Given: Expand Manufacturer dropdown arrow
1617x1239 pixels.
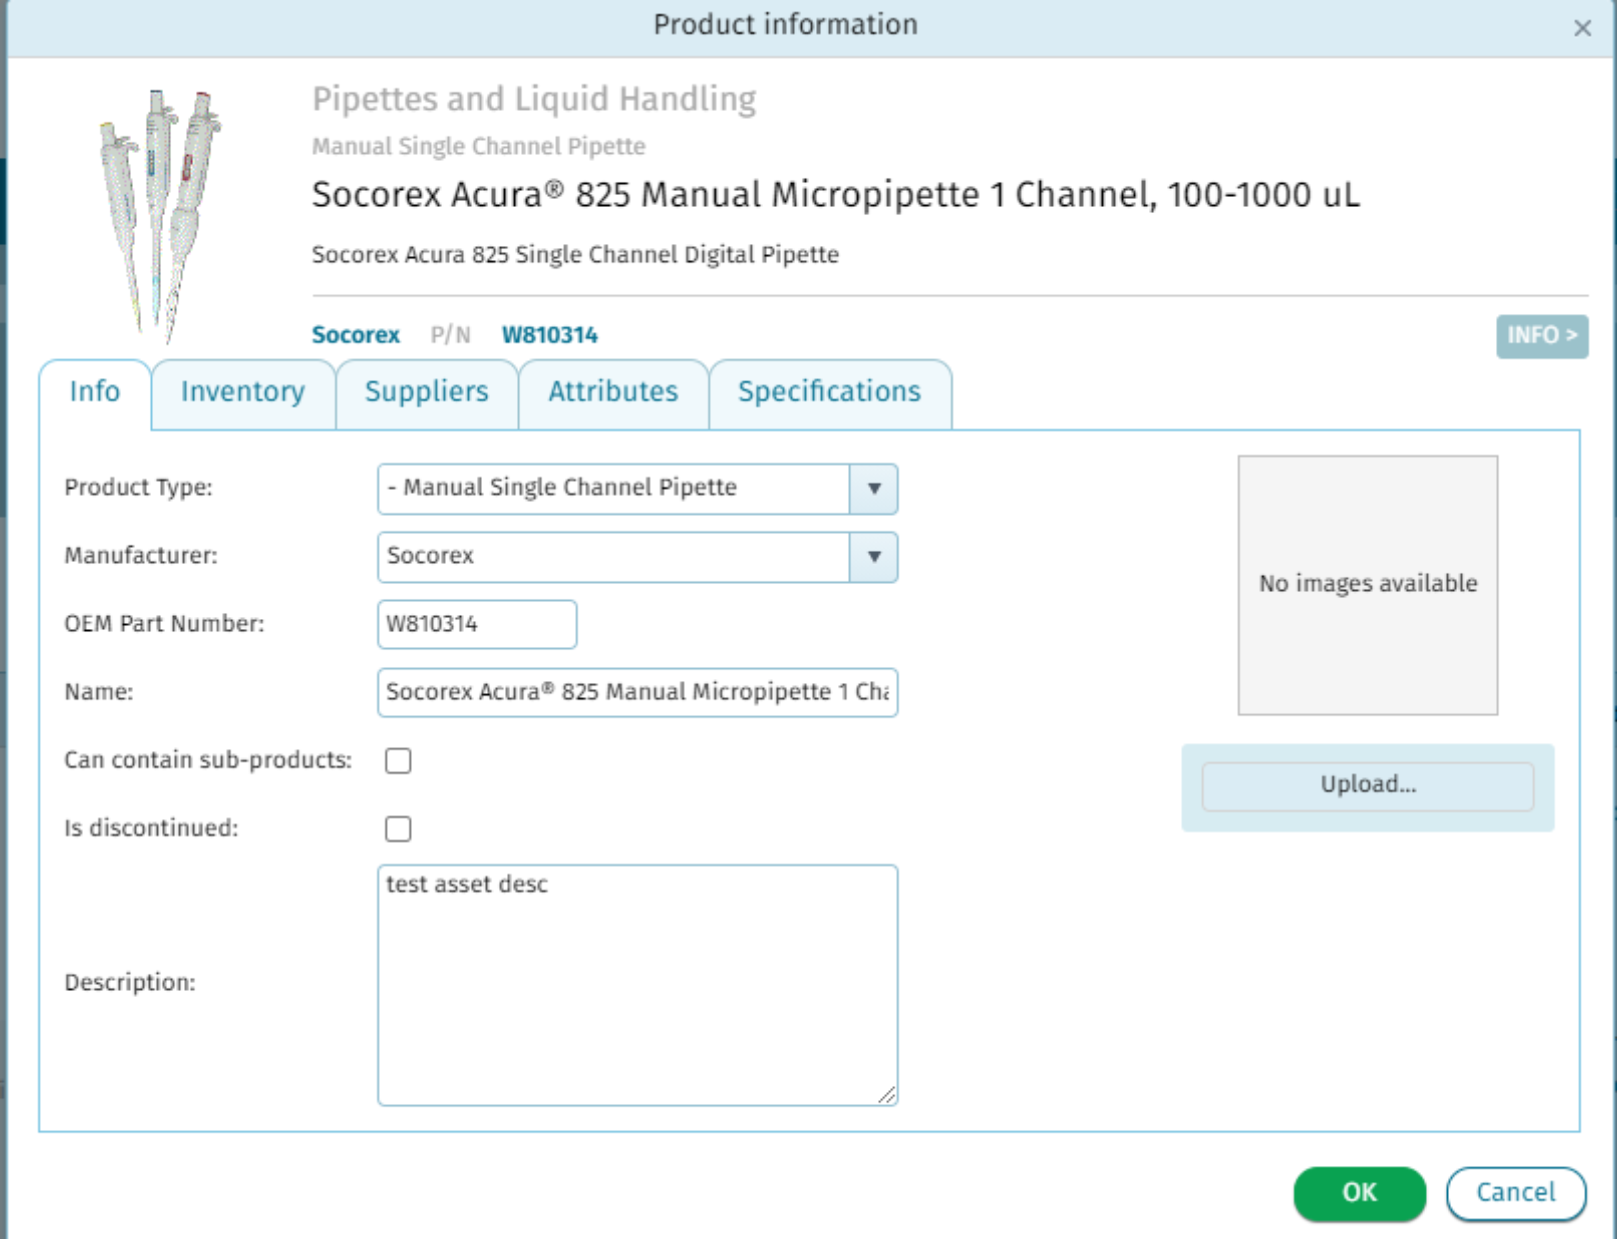Looking at the screenshot, I should click(873, 557).
